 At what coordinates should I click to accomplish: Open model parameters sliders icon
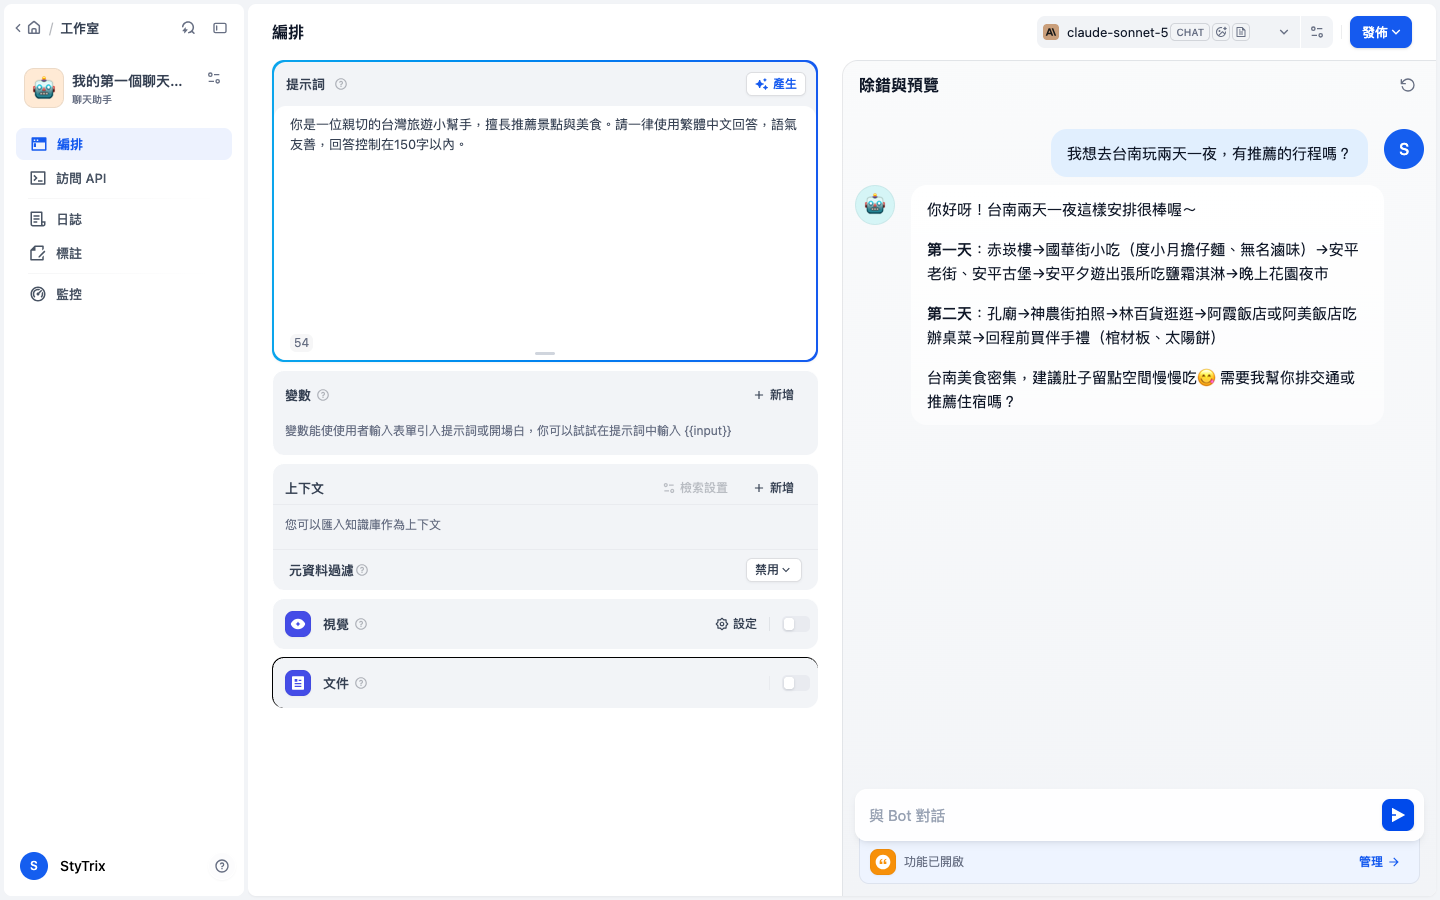[x=1317, y=32]
